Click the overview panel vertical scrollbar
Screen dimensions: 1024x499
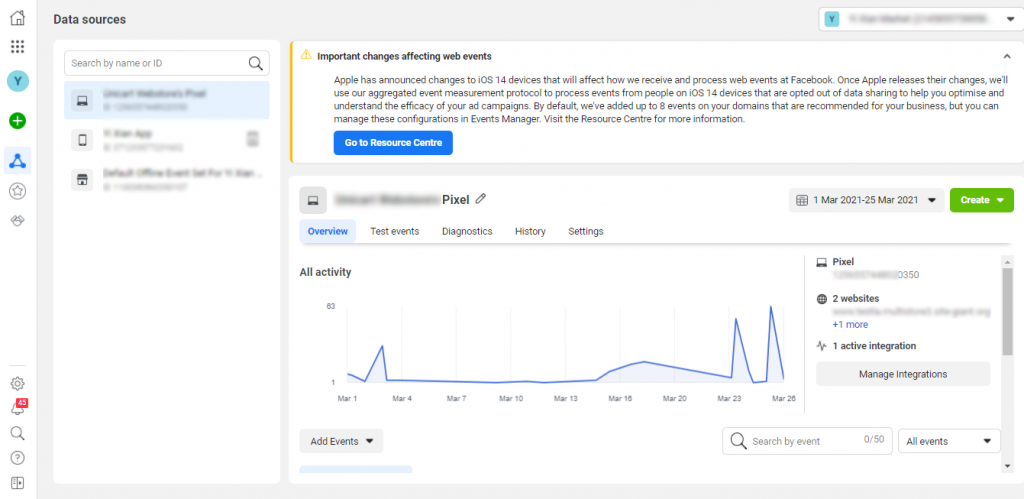1008,312
